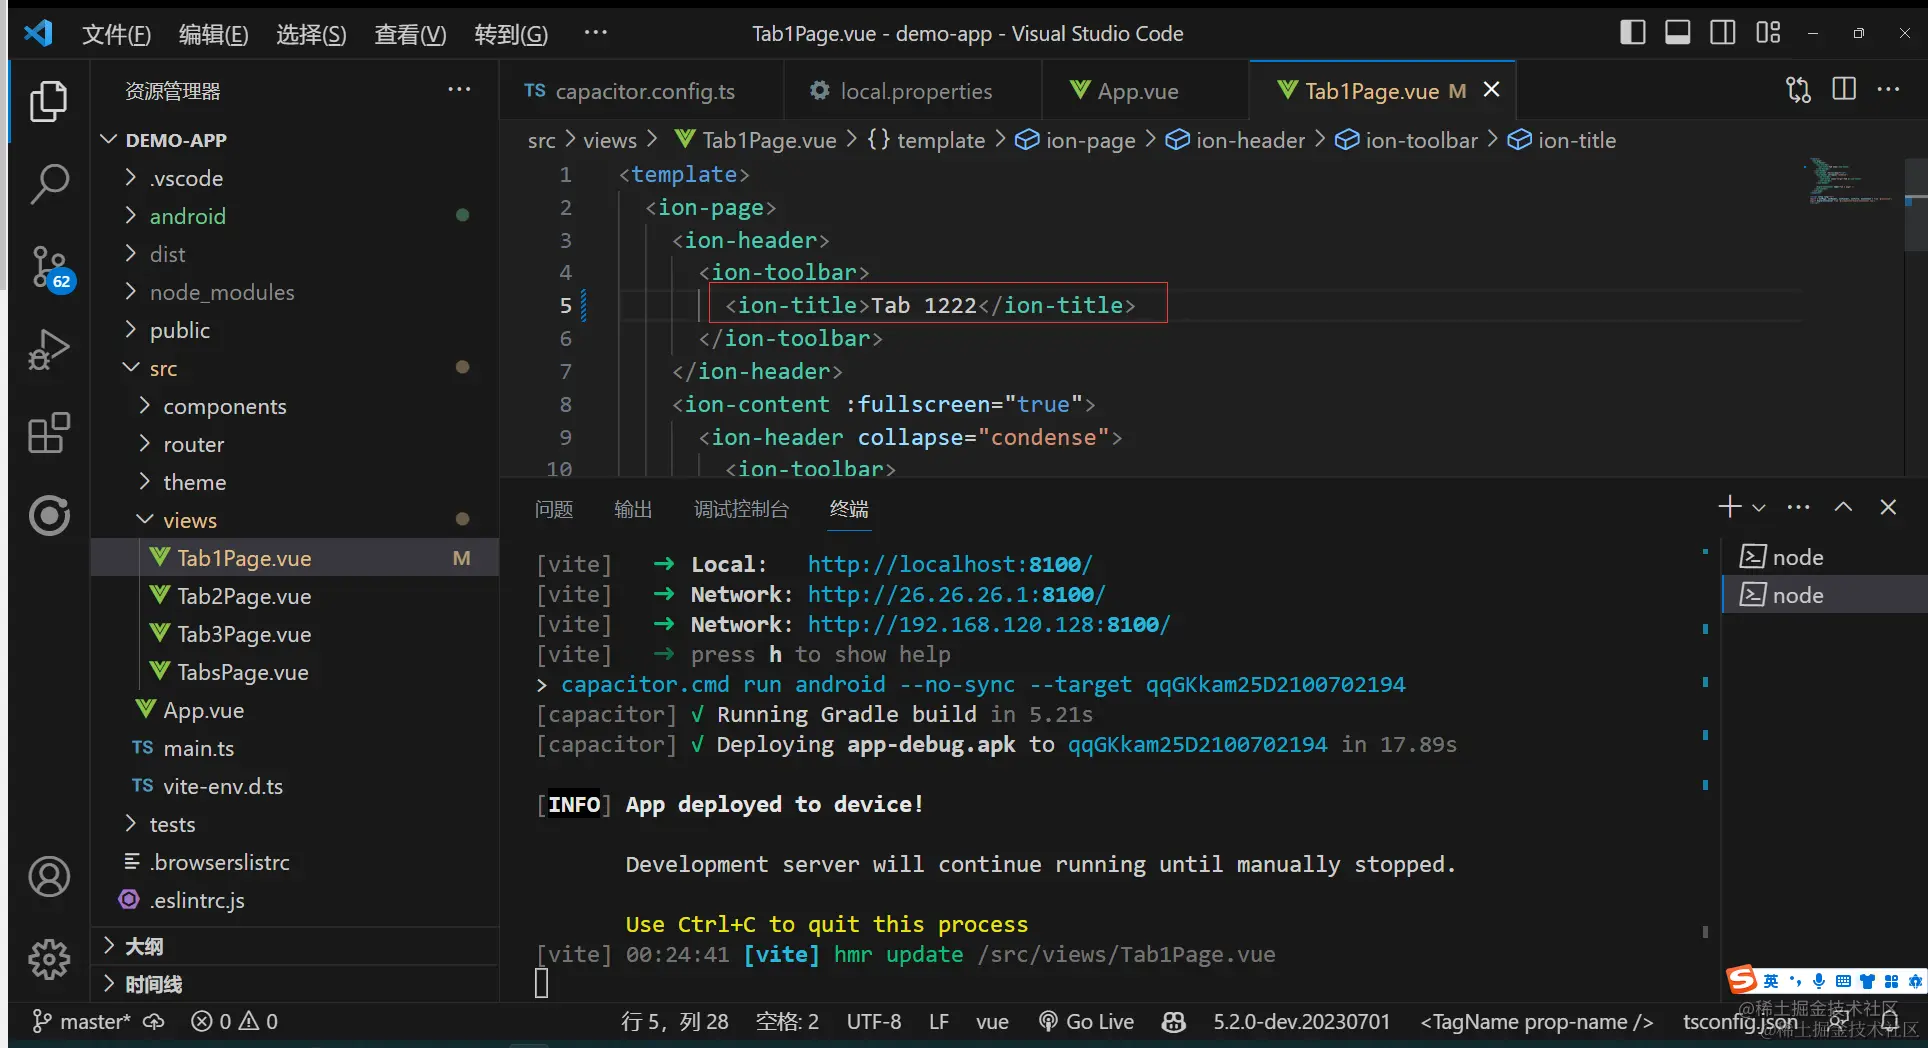Open the localhost:8100 link in terminal
Image resolution: width=1928 pixels, height=1048 pixels.
pos(950,564)
